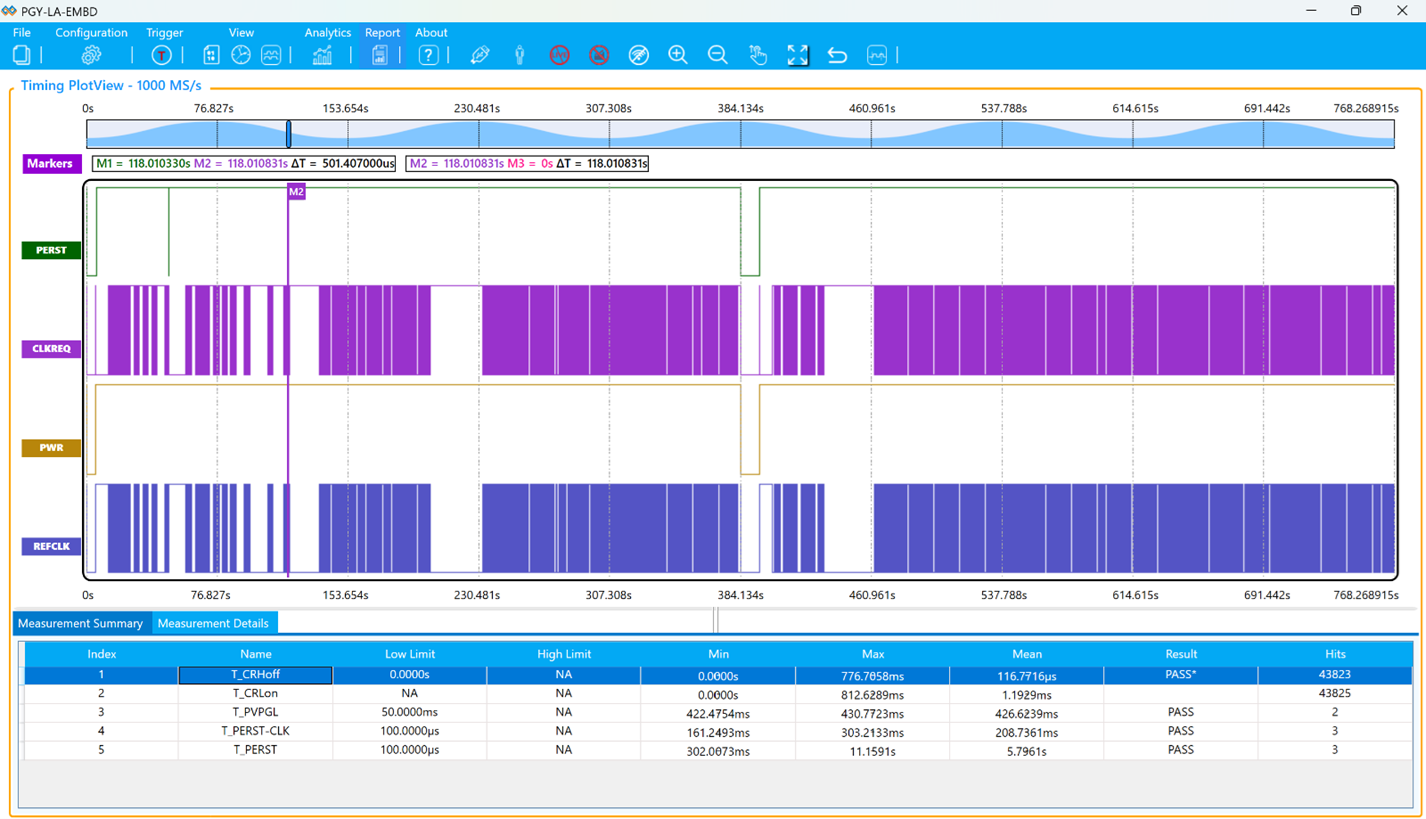This screenshot has width=1426, height=819.
Task: Select the T_PVPGL measurement row
Action: point(256,712)
